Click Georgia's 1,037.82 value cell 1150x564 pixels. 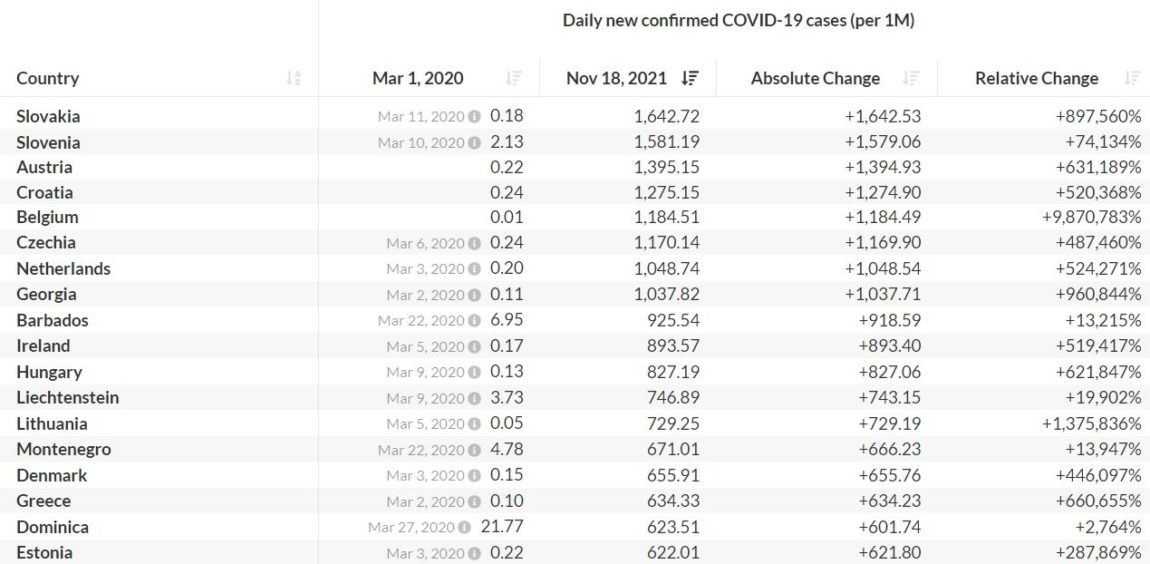pyautogui.click(x=667, y=294)
